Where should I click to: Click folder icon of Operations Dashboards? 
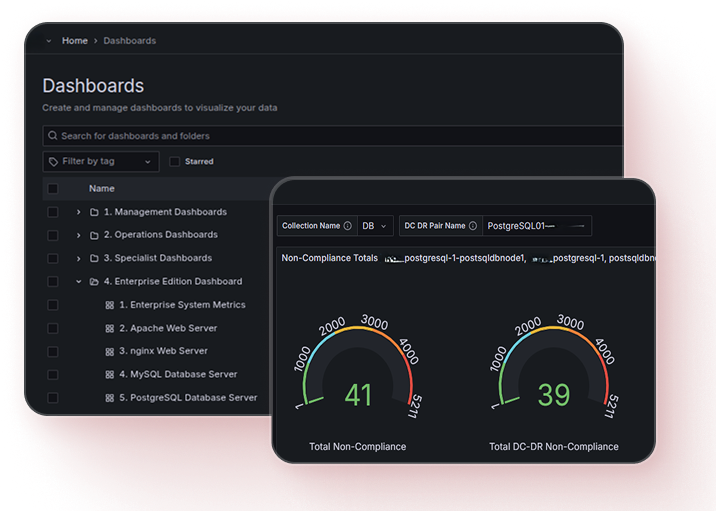point(94,235)
